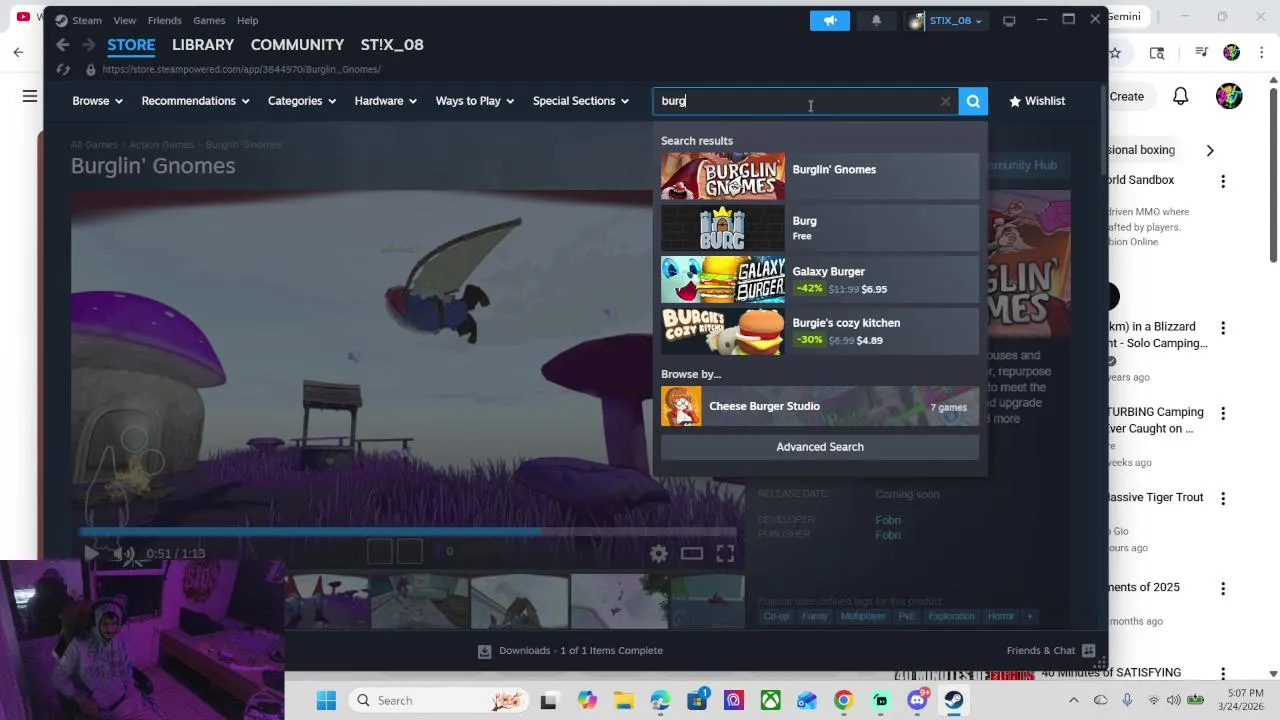Expand Ways to Play dropdown
This screenshot has width=1280, height=720.
coord(475,101)
